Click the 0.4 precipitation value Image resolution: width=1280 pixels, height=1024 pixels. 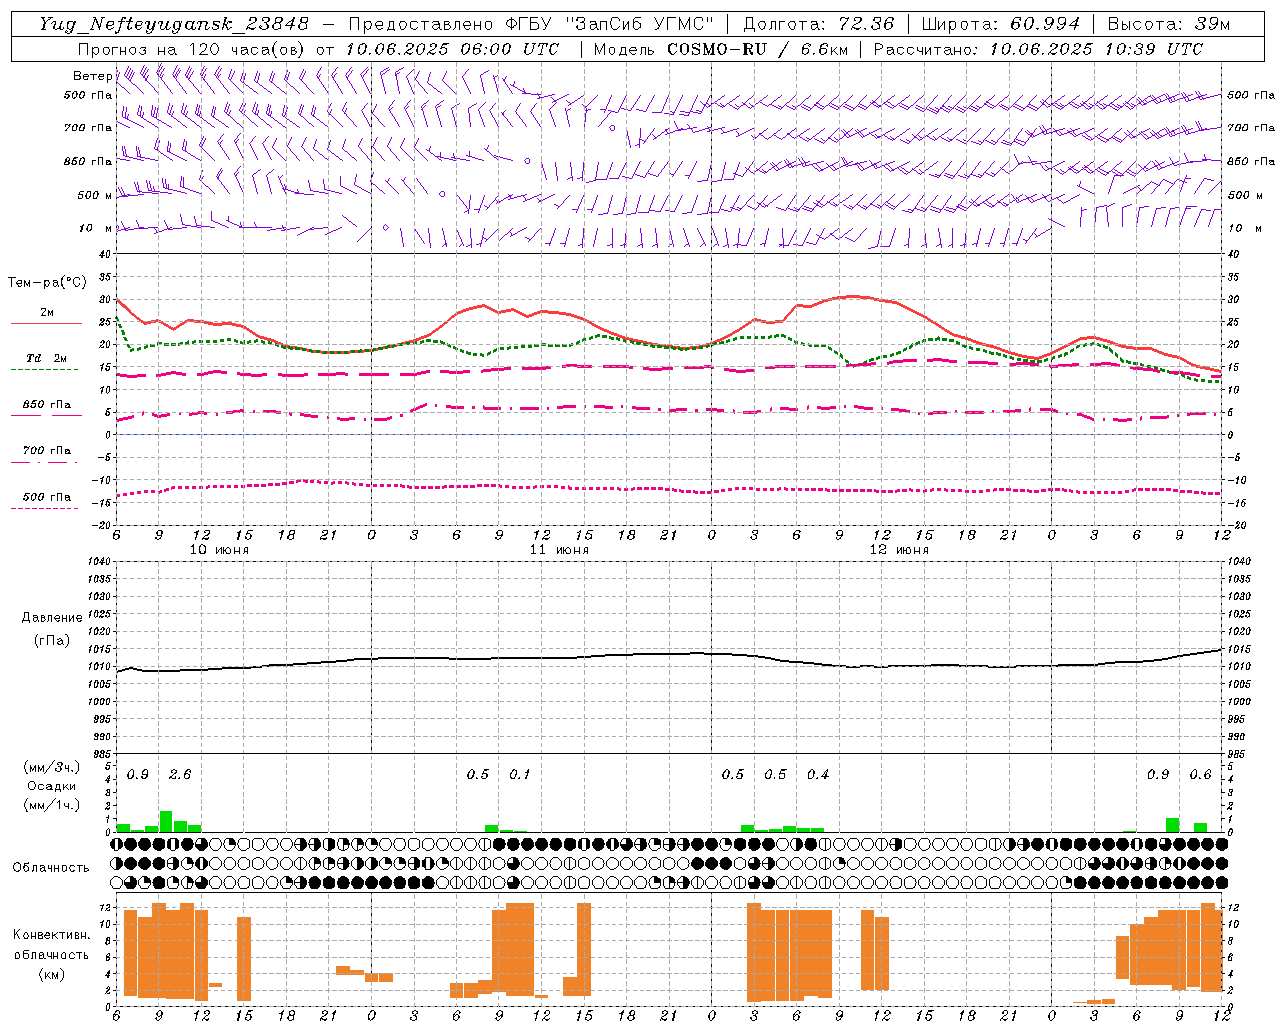tap(818, 774)
